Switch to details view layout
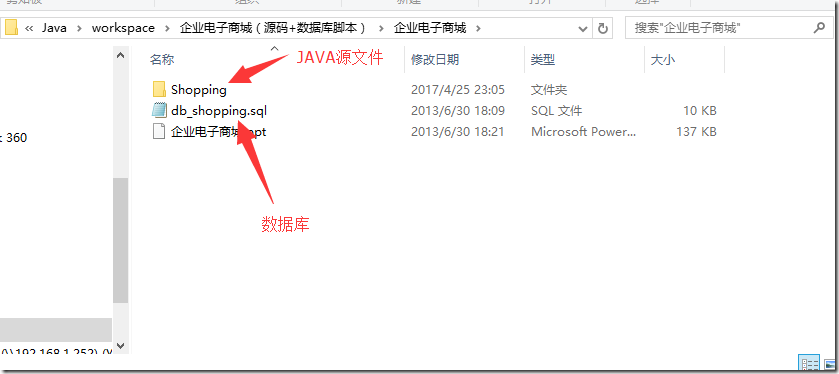This screenshot has height=374, width=839. coord(809,363)
